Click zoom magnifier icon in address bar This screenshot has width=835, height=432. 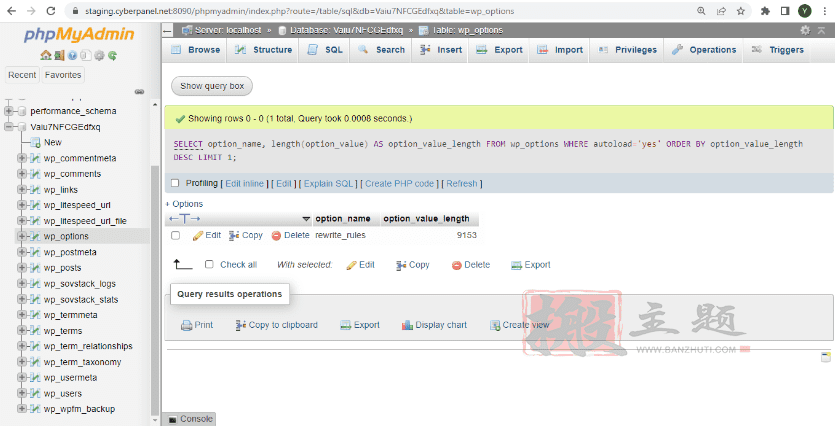[x=702, y=11]
